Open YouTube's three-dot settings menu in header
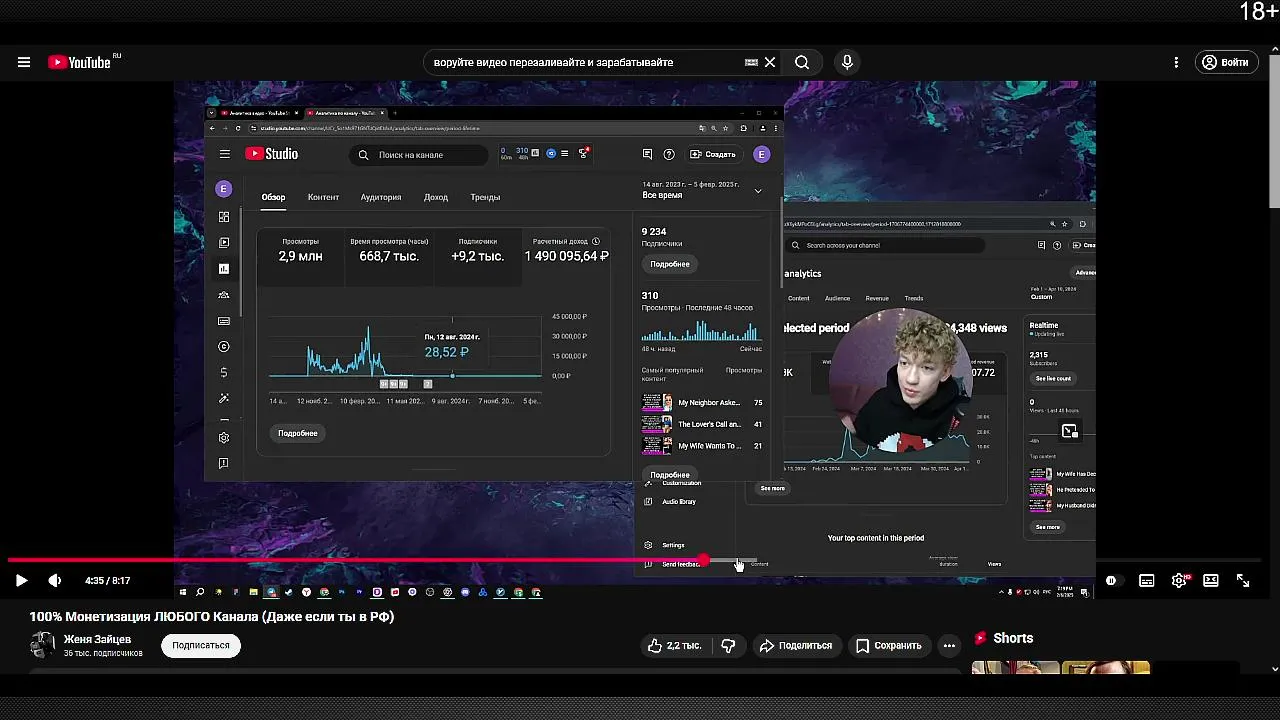This screenshot has height=720, width=1280. [1176, 62]
